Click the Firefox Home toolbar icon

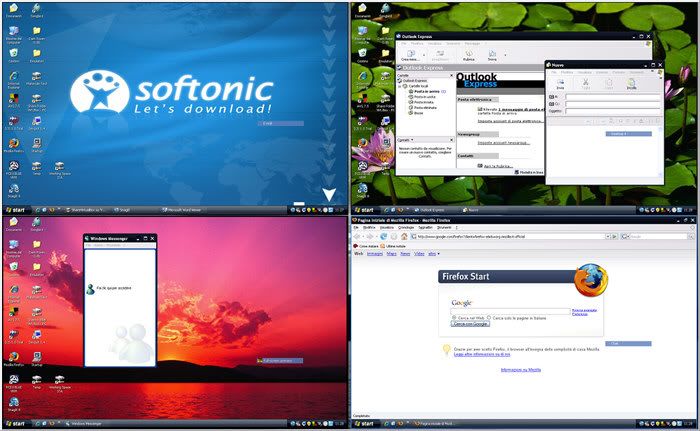coord(403,236)
